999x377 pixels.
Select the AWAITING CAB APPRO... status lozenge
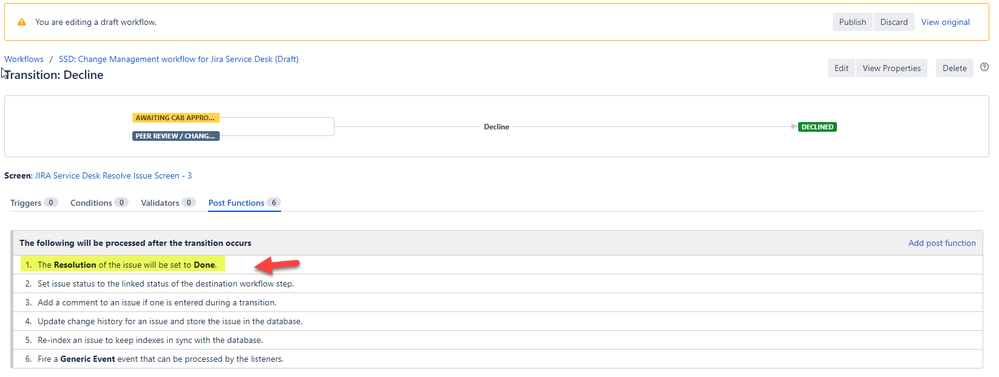[x=176, y=118]
